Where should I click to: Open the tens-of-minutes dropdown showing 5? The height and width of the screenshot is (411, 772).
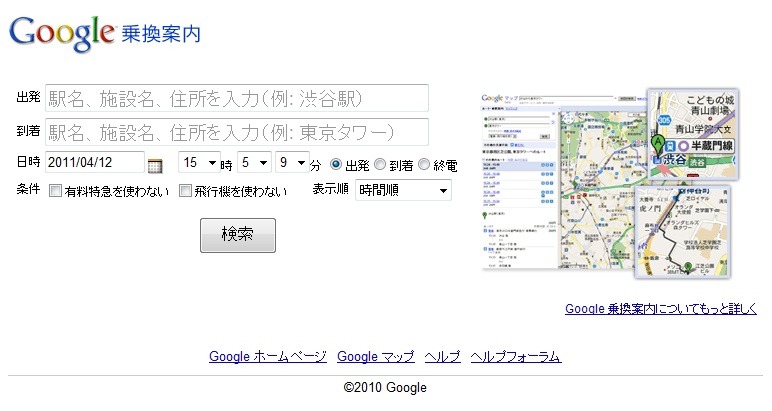(254, 162)
